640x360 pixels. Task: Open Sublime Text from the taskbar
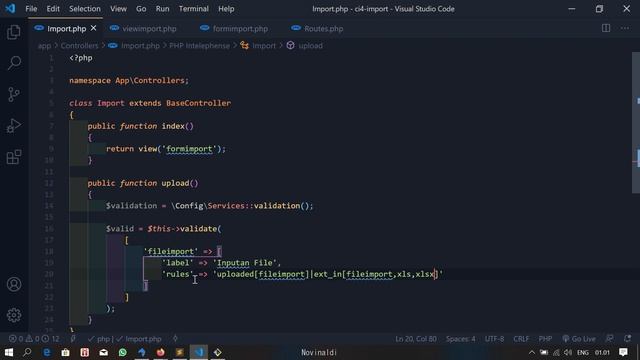coord(180,352)
